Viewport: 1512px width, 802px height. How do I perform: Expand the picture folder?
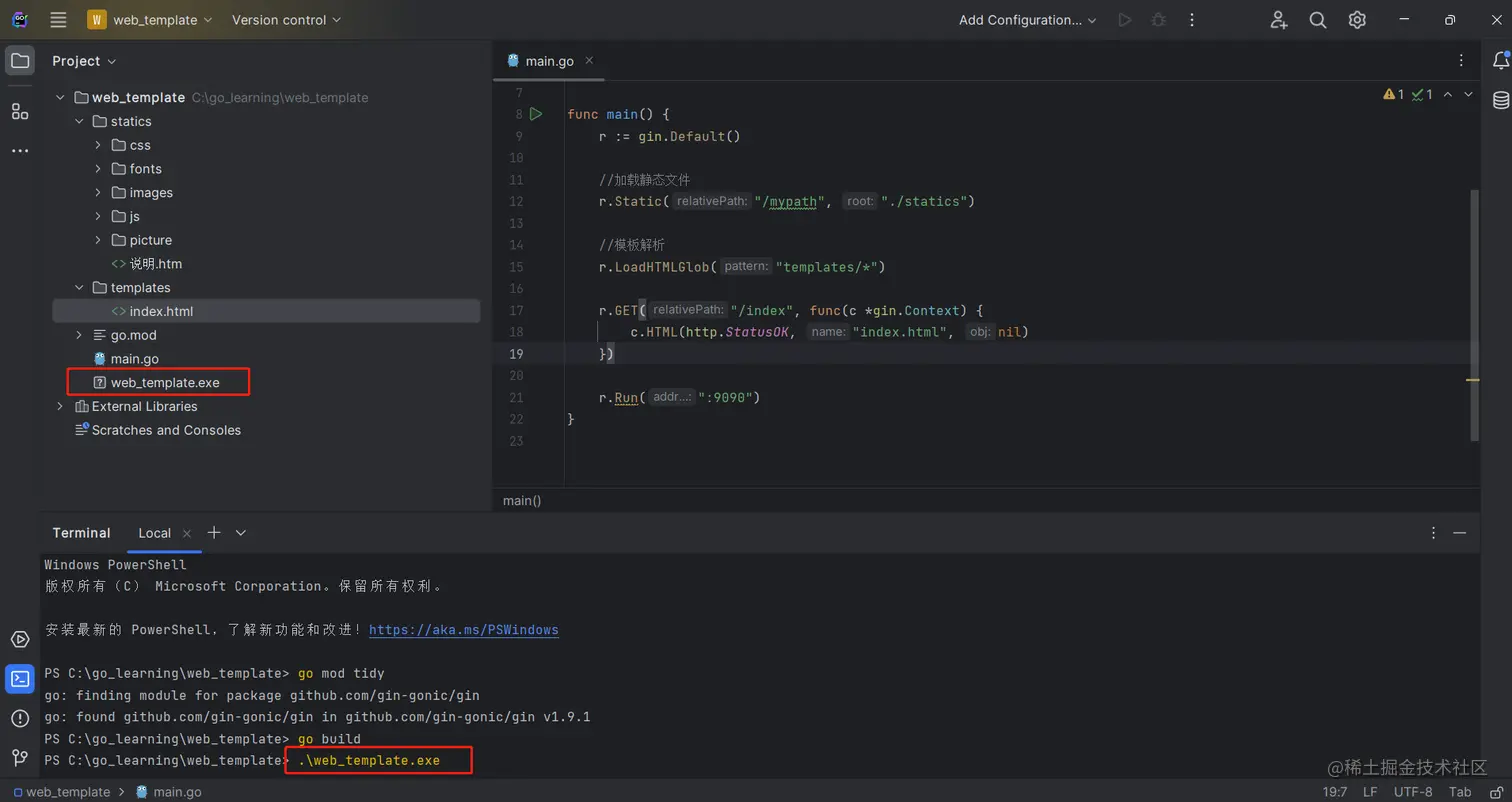tap(98, 240)
